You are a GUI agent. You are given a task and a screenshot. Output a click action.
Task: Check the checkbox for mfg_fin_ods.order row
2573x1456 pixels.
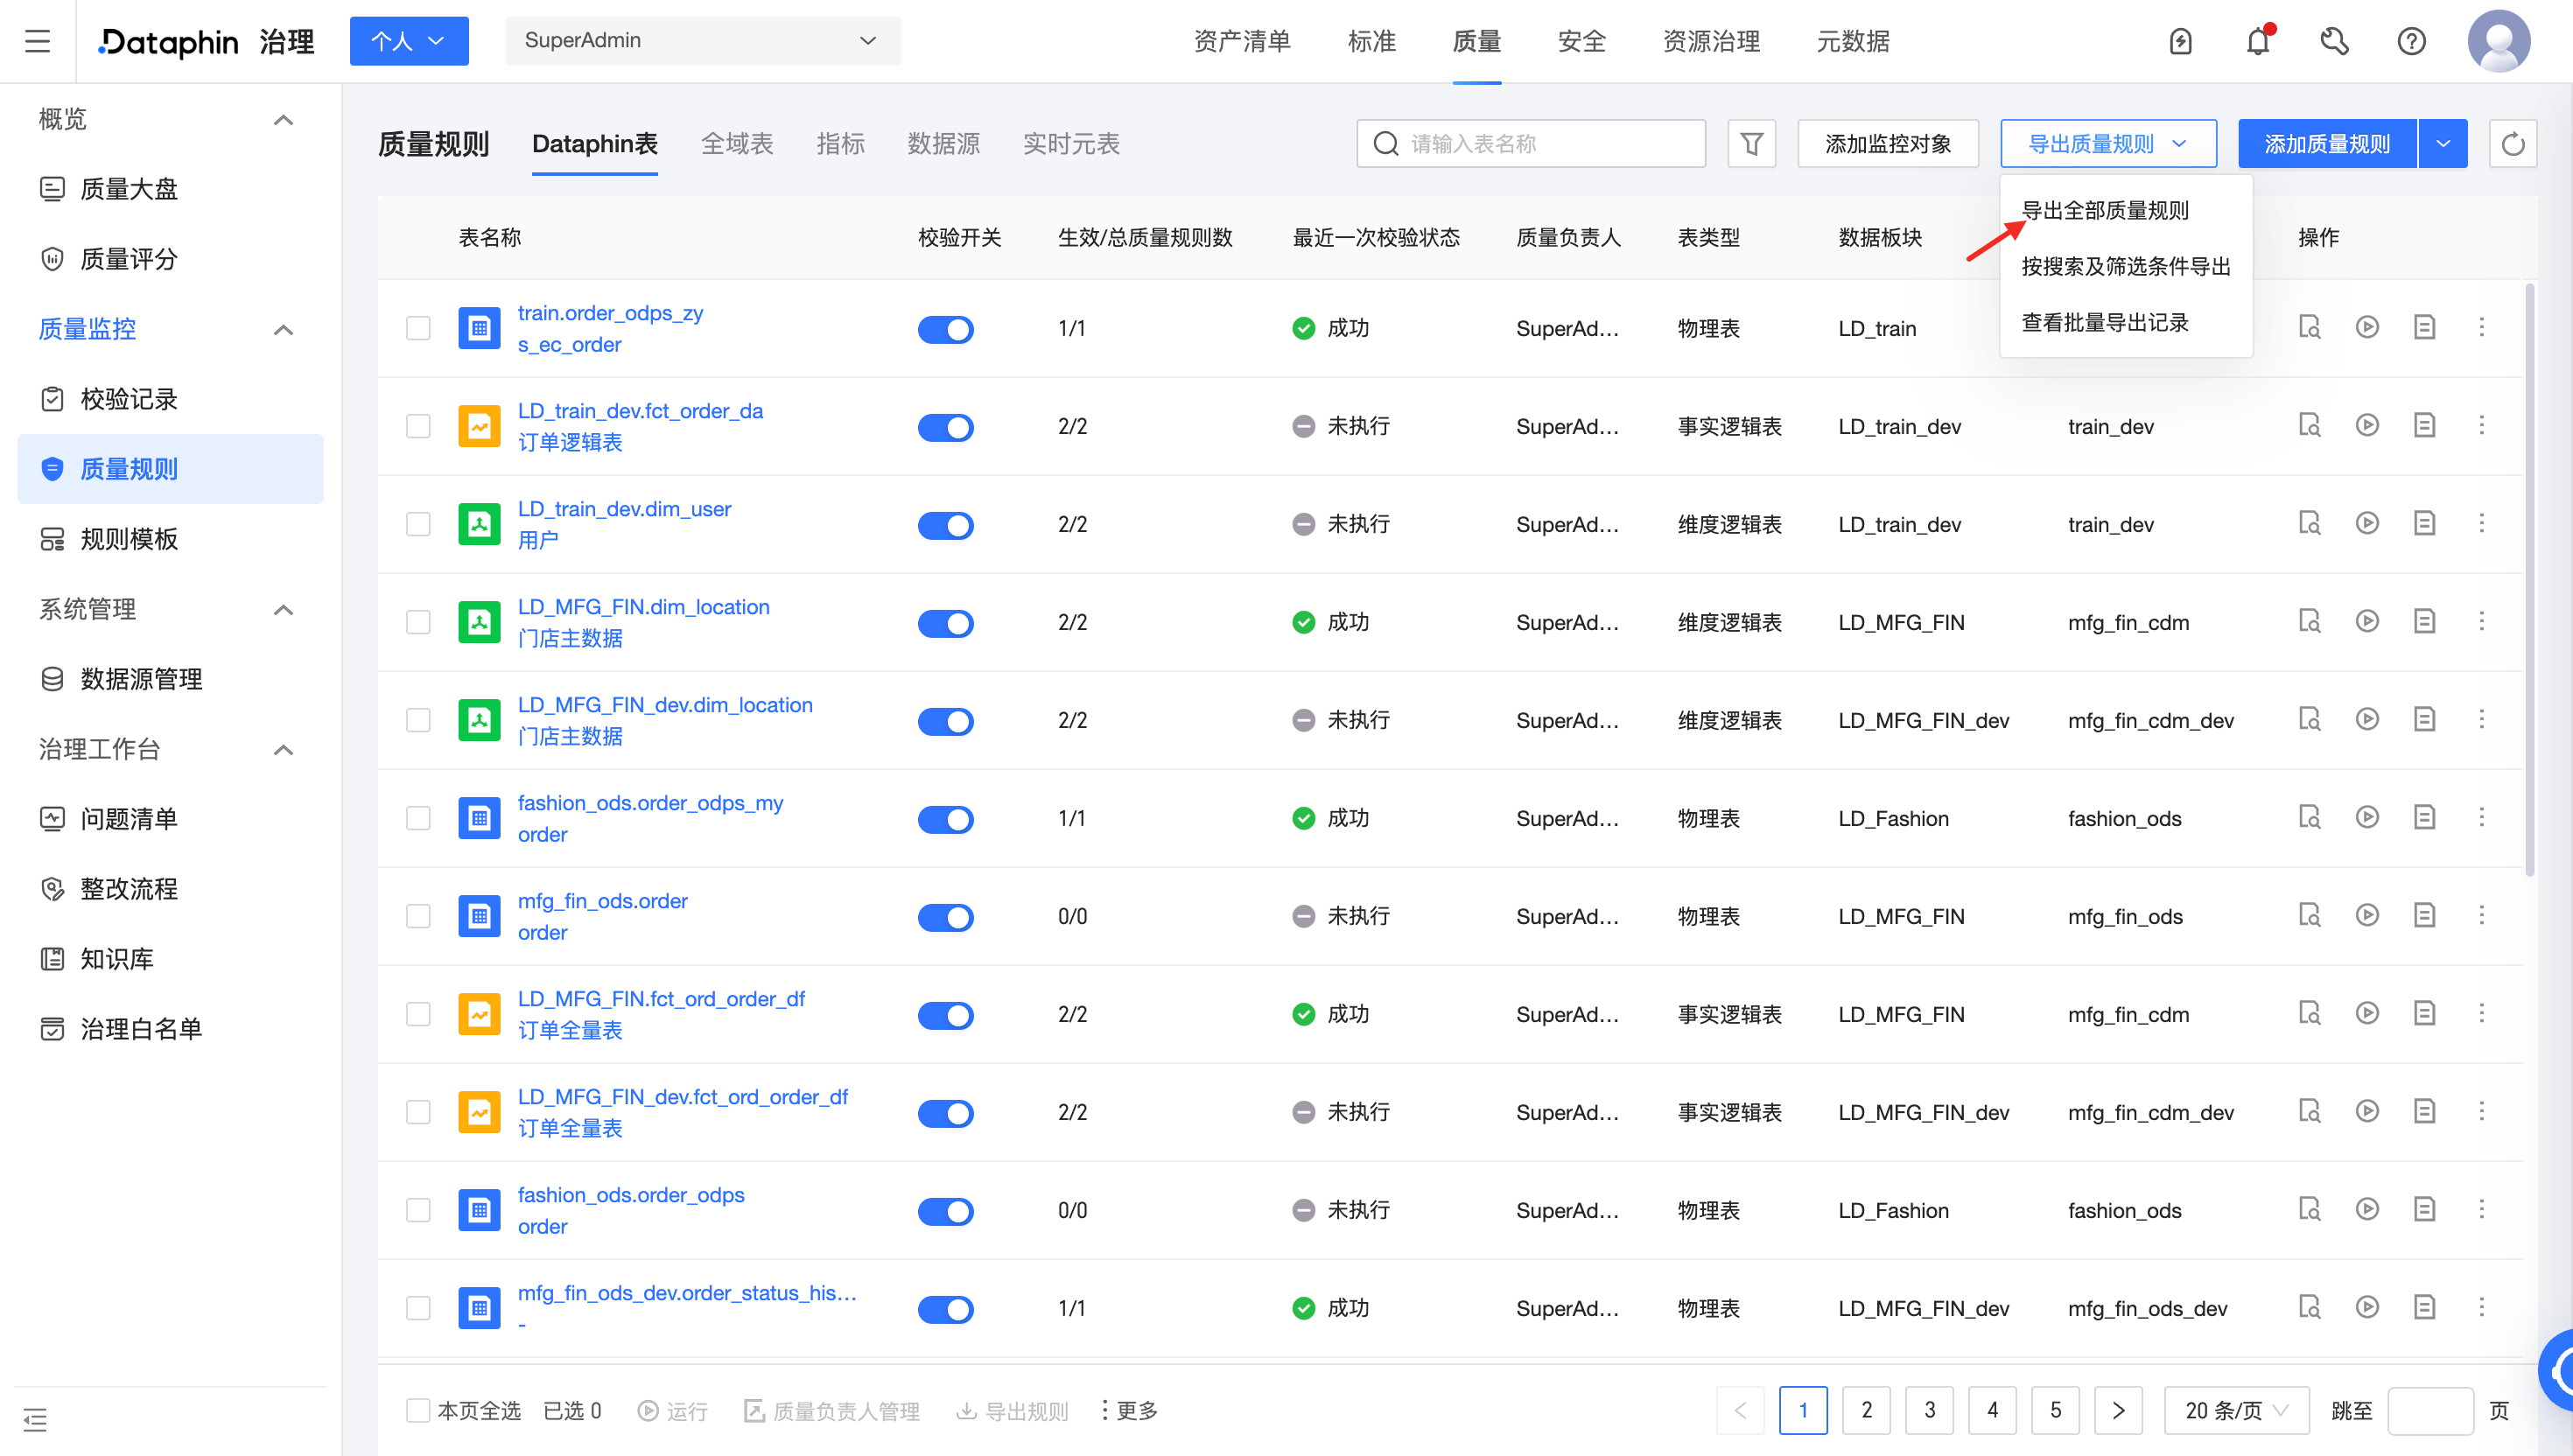click(x=418, y=916)
